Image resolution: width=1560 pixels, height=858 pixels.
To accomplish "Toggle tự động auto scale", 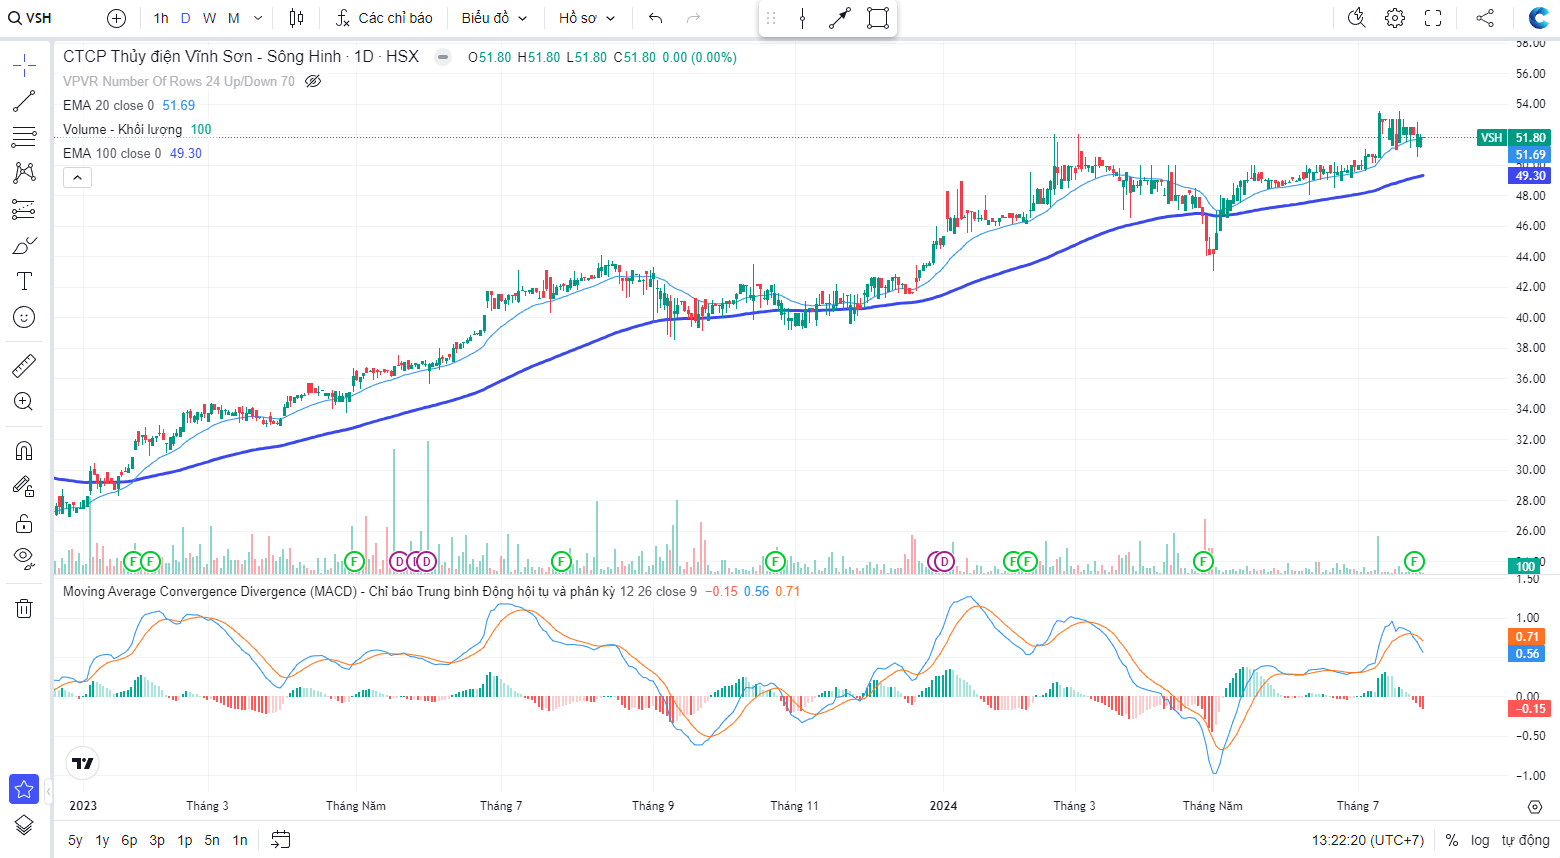I will point(1525,840).
